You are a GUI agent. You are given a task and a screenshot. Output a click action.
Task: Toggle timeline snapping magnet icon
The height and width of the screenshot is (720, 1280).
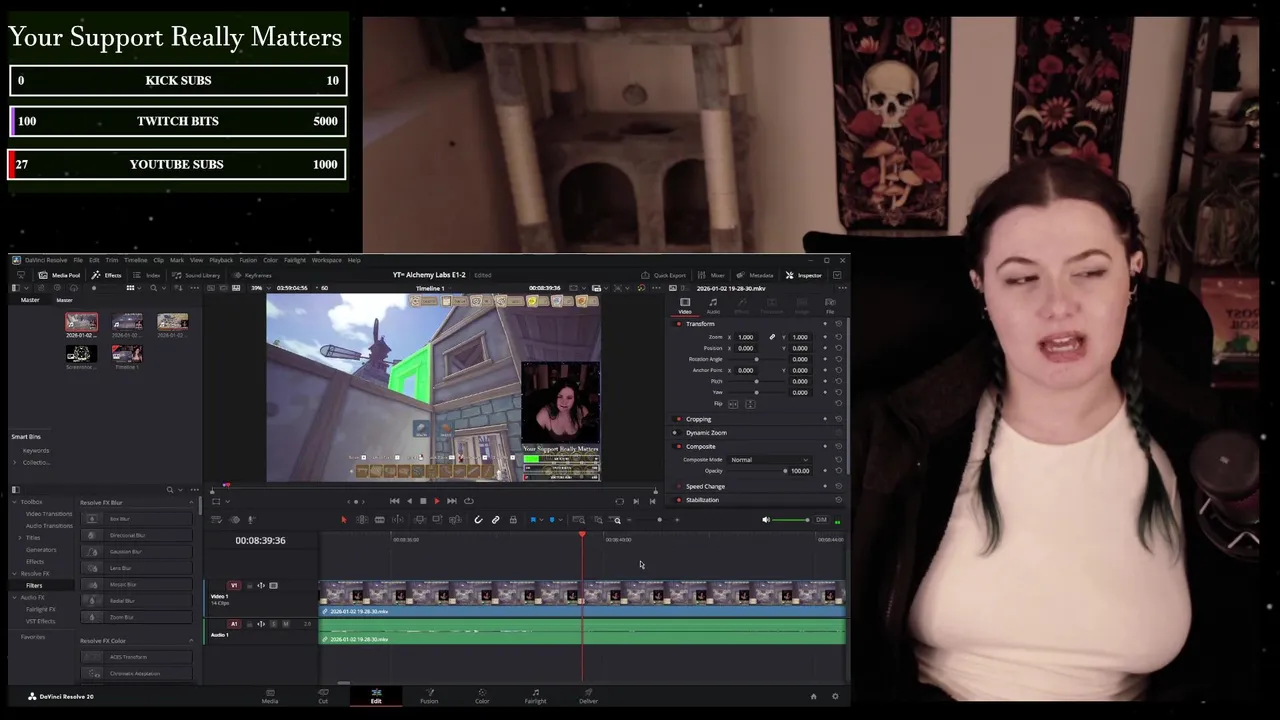coord(478,520)
